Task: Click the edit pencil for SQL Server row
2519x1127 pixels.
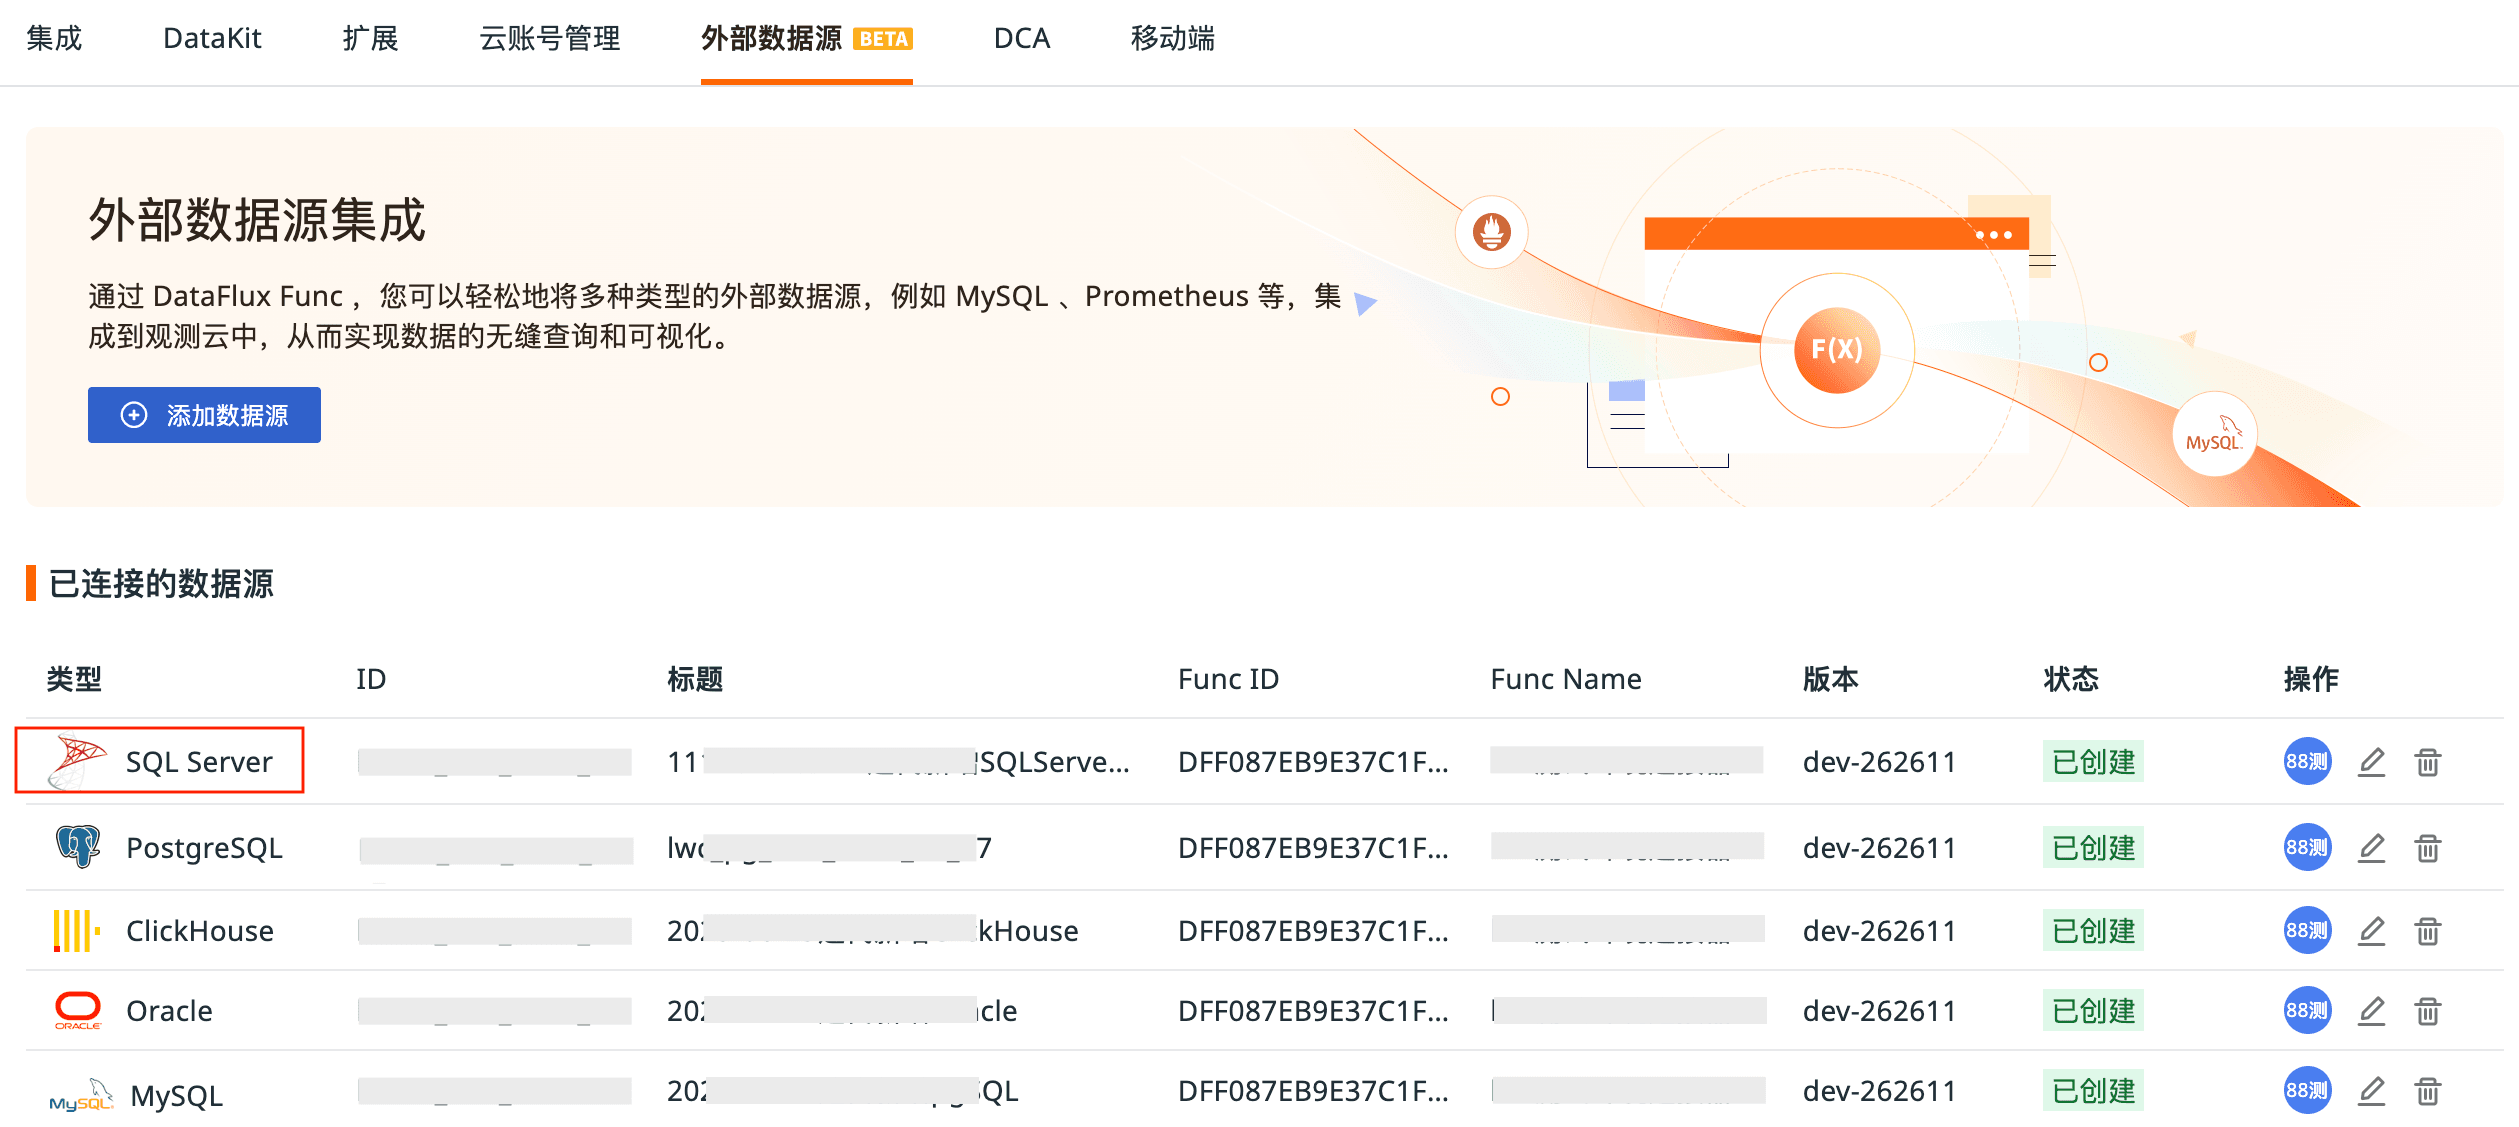Action: (x=2371, y=762)
